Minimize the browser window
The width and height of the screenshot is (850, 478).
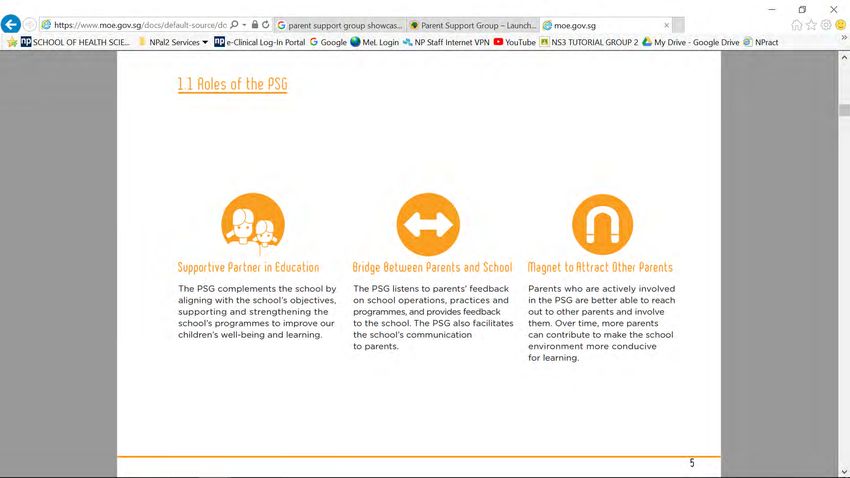(772, 9)
